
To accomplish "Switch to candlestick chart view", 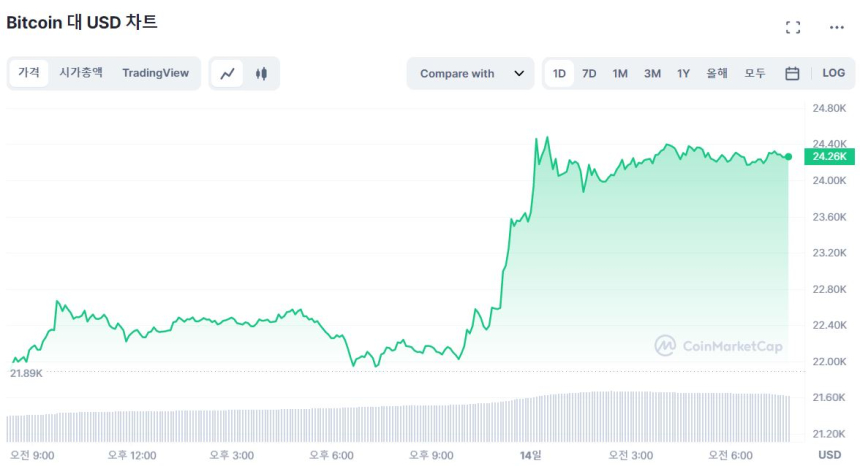I will [x=261, y=73].
